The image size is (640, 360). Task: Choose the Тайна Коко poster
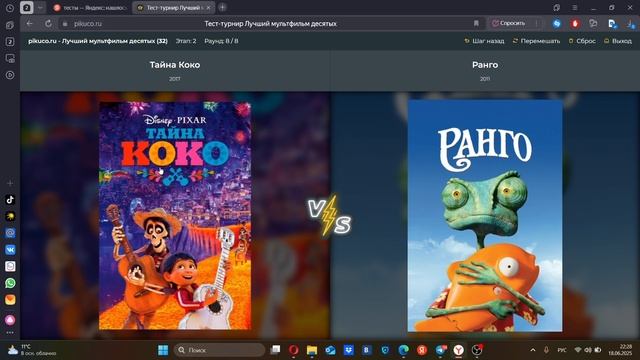point(175,216)
